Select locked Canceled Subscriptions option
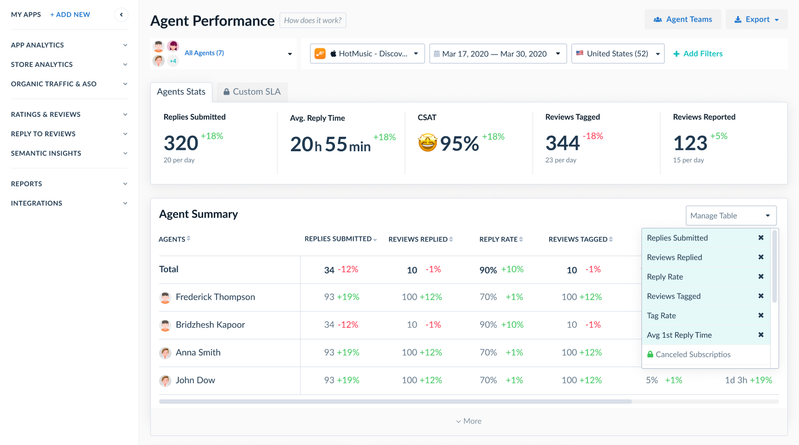The height and width of the screenshot is (445, 799). click(692, 355)
